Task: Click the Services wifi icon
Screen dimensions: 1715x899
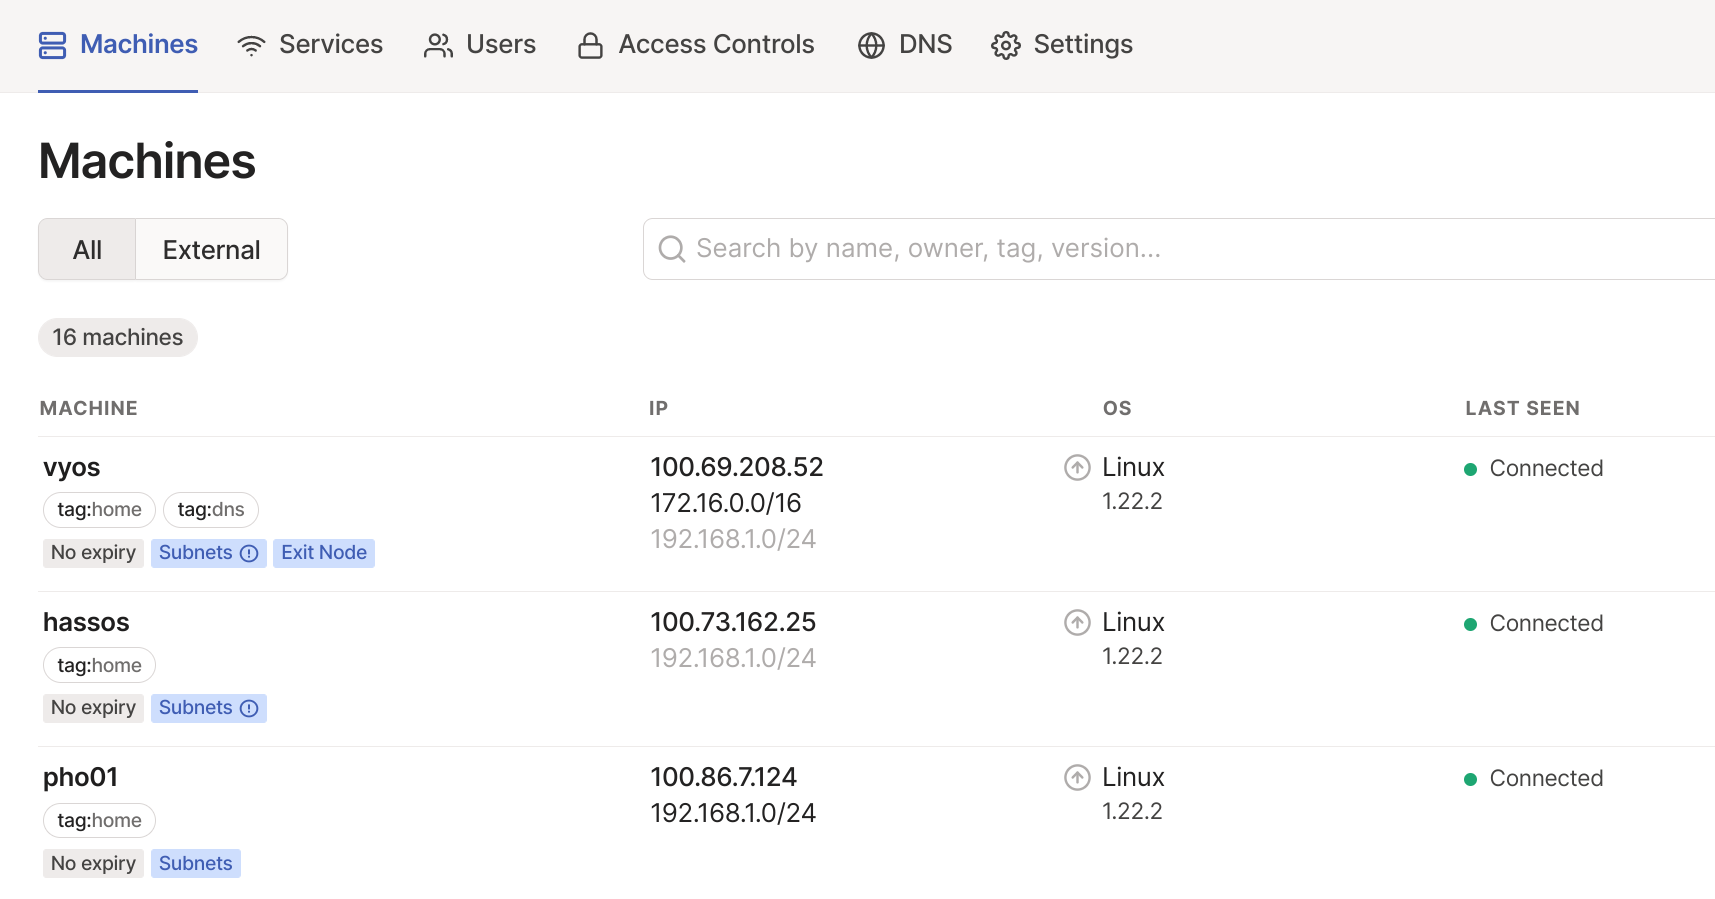Action: point(251,45)
